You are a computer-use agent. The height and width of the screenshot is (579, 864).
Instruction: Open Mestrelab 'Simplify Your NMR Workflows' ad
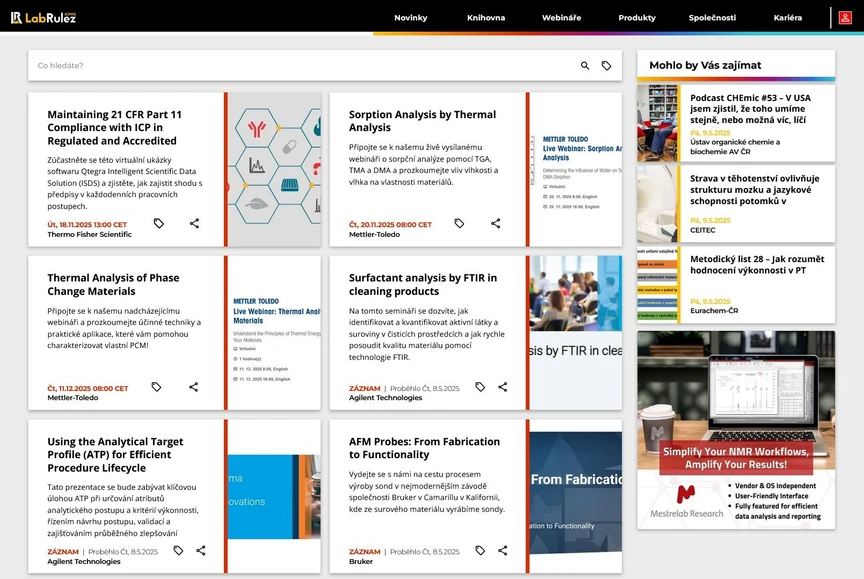736,430
